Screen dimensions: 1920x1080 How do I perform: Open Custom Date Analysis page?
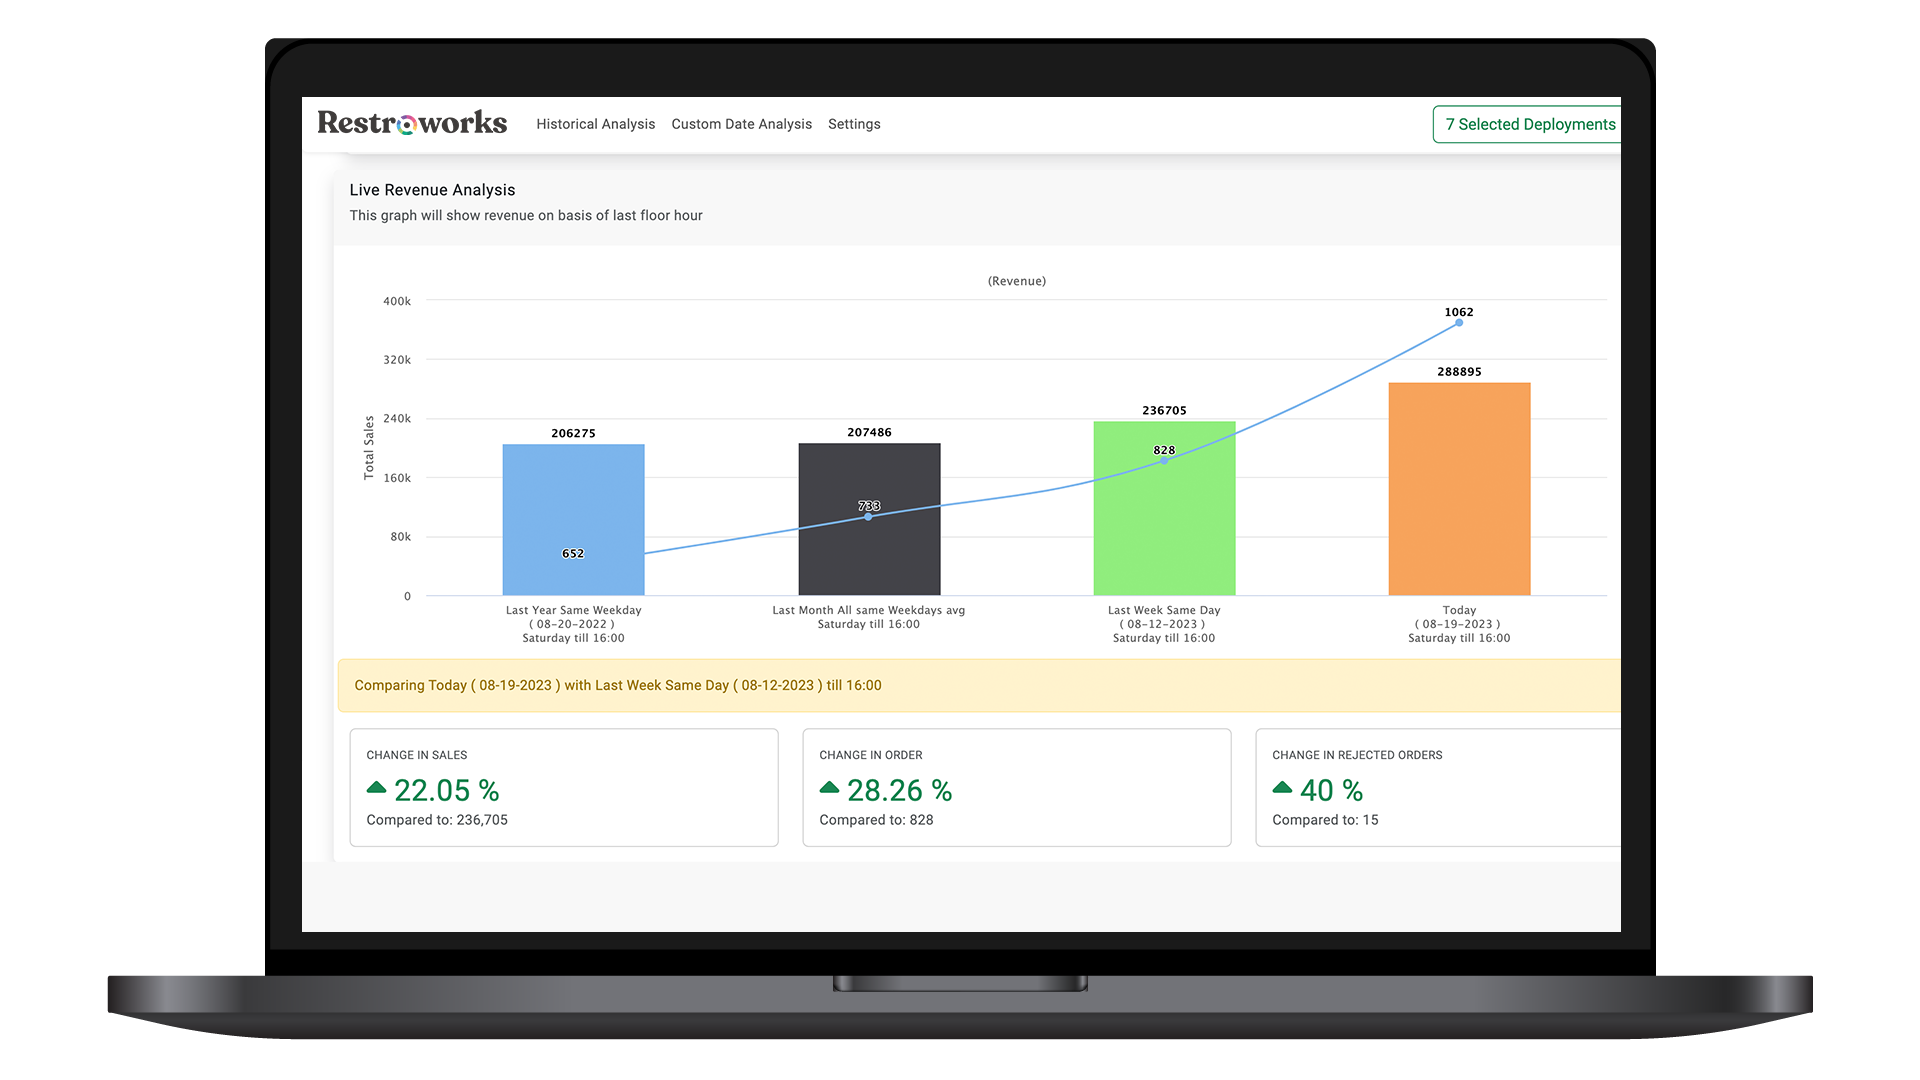(x=741, y=124)
